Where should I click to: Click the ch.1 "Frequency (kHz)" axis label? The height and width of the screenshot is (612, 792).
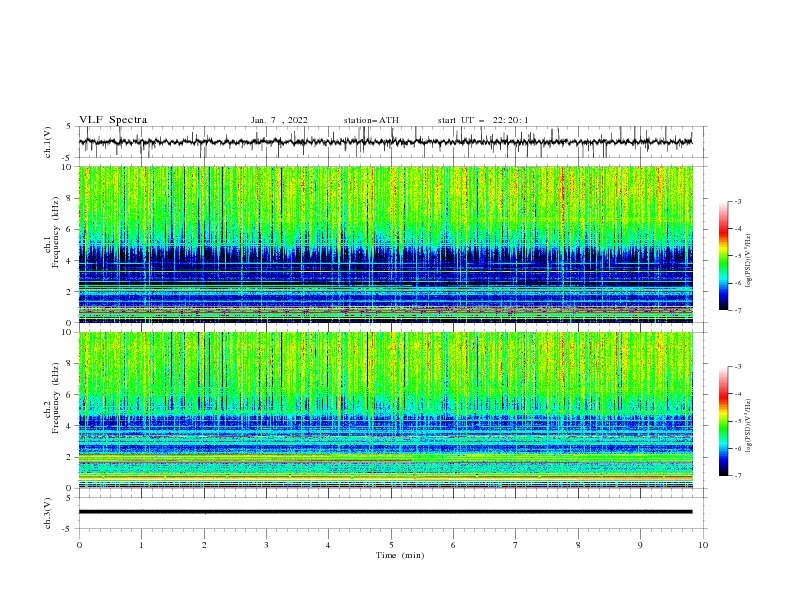[55, 233]
